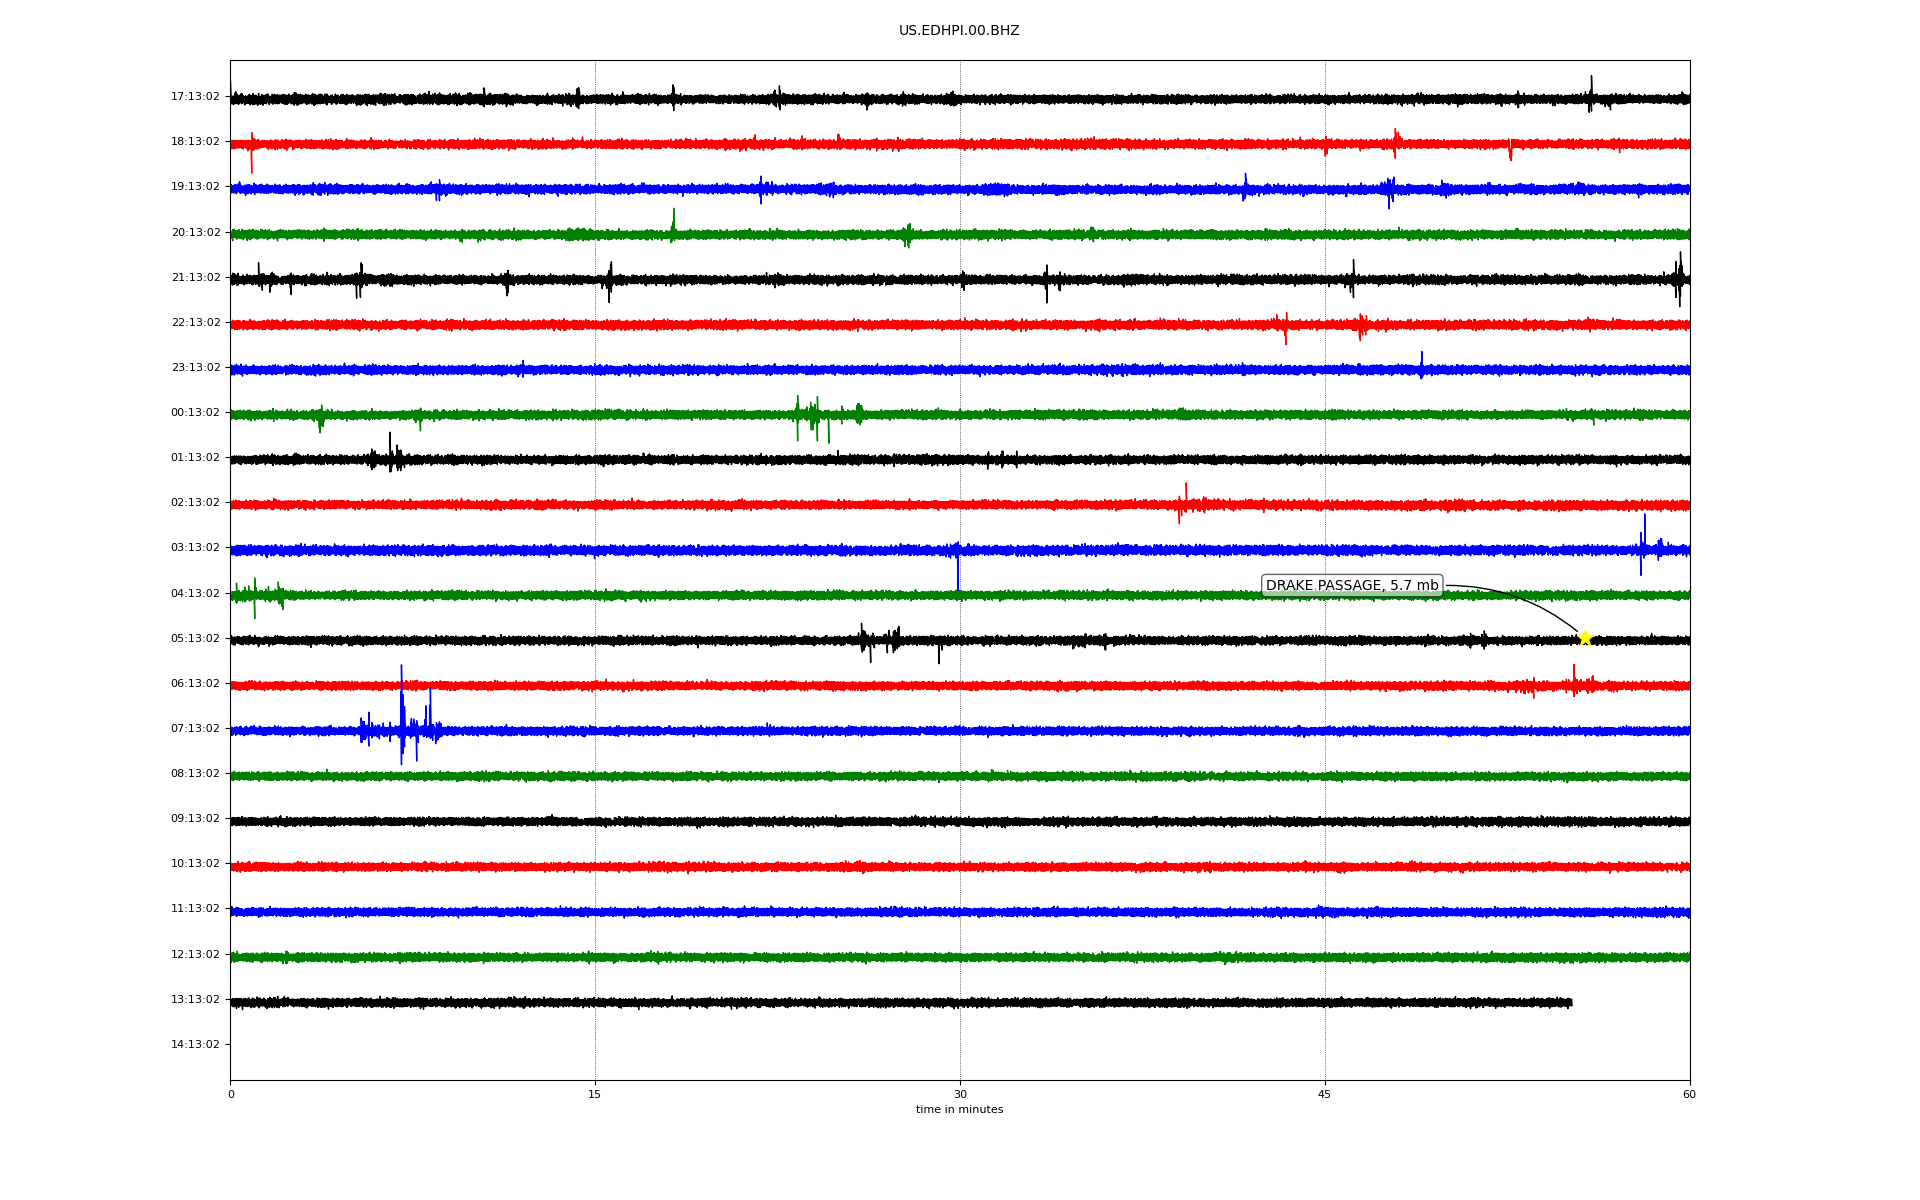Click the tall blue spike at 30 minutes in the 03:13:02 trace
Viewport: 1920px width, 1200px height.
click(x=958, y=566)
